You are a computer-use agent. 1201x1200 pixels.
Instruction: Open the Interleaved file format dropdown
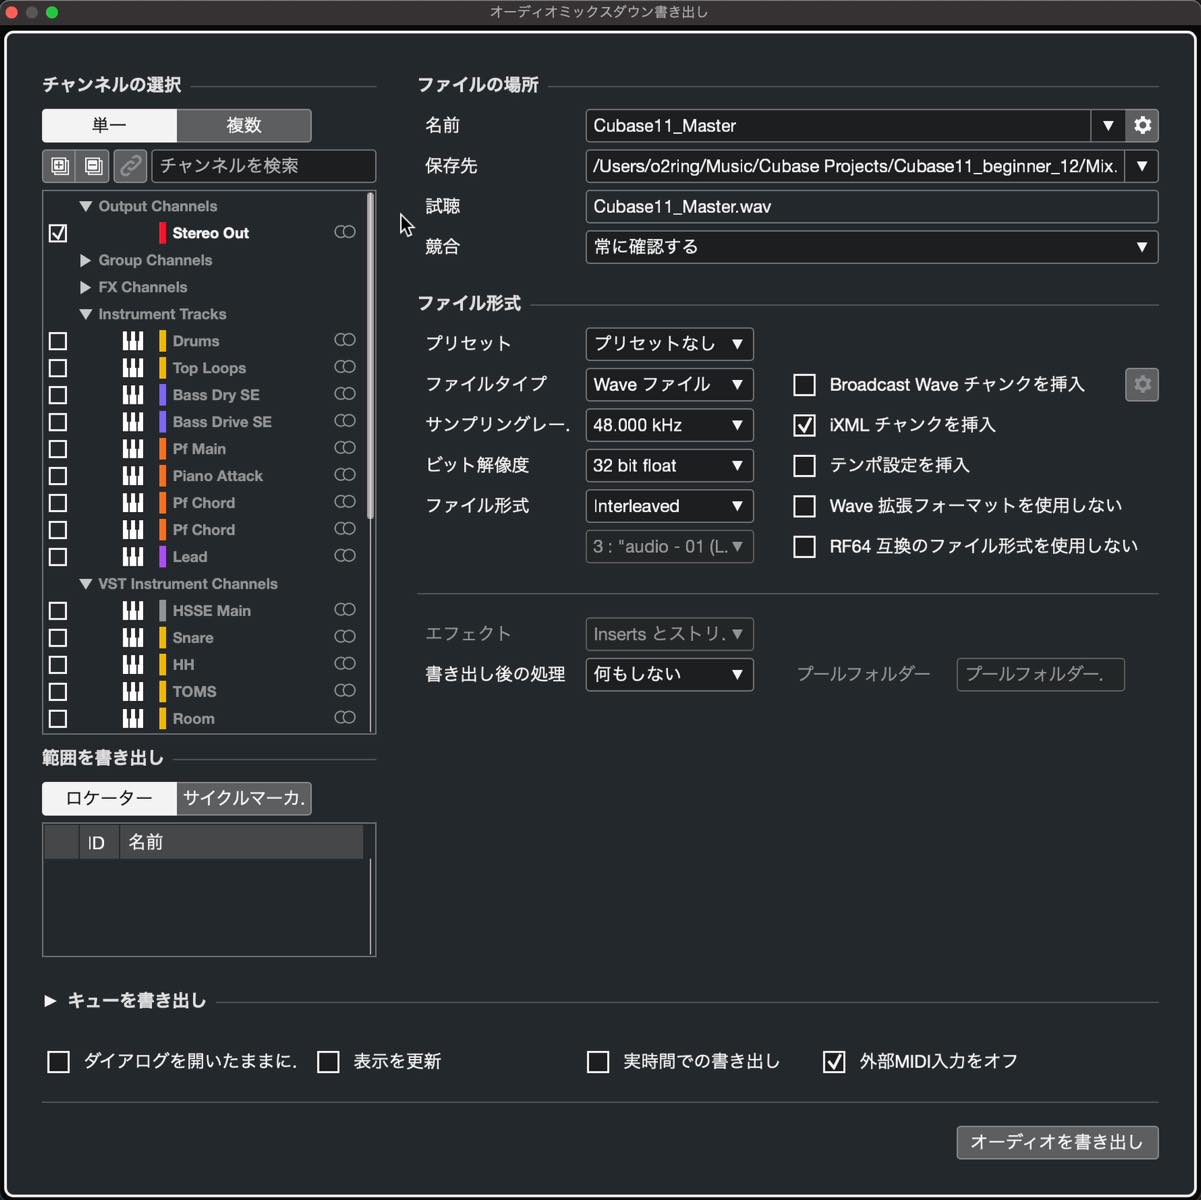pos(669,506)
